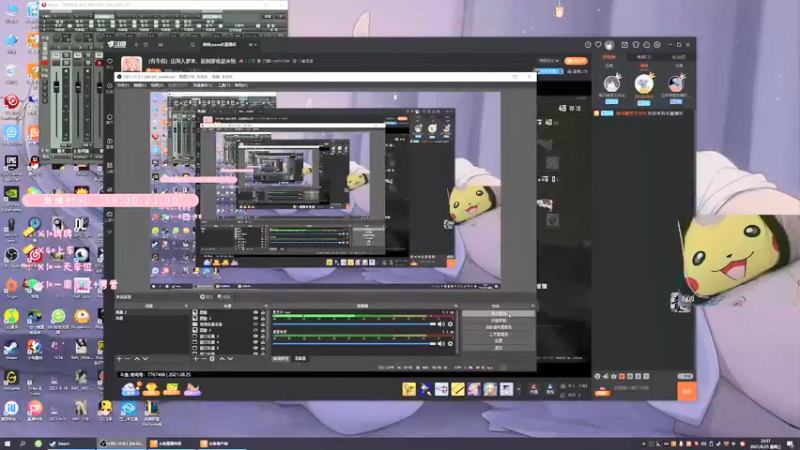The height and width of the screenshot is (450, 800).
Task: Move selected OBS source up
Action: point(222,359)
